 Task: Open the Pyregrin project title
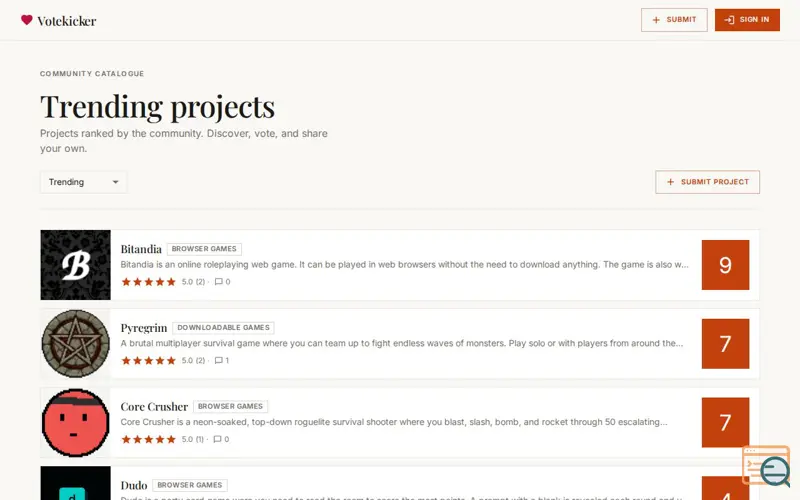[144, 328]
